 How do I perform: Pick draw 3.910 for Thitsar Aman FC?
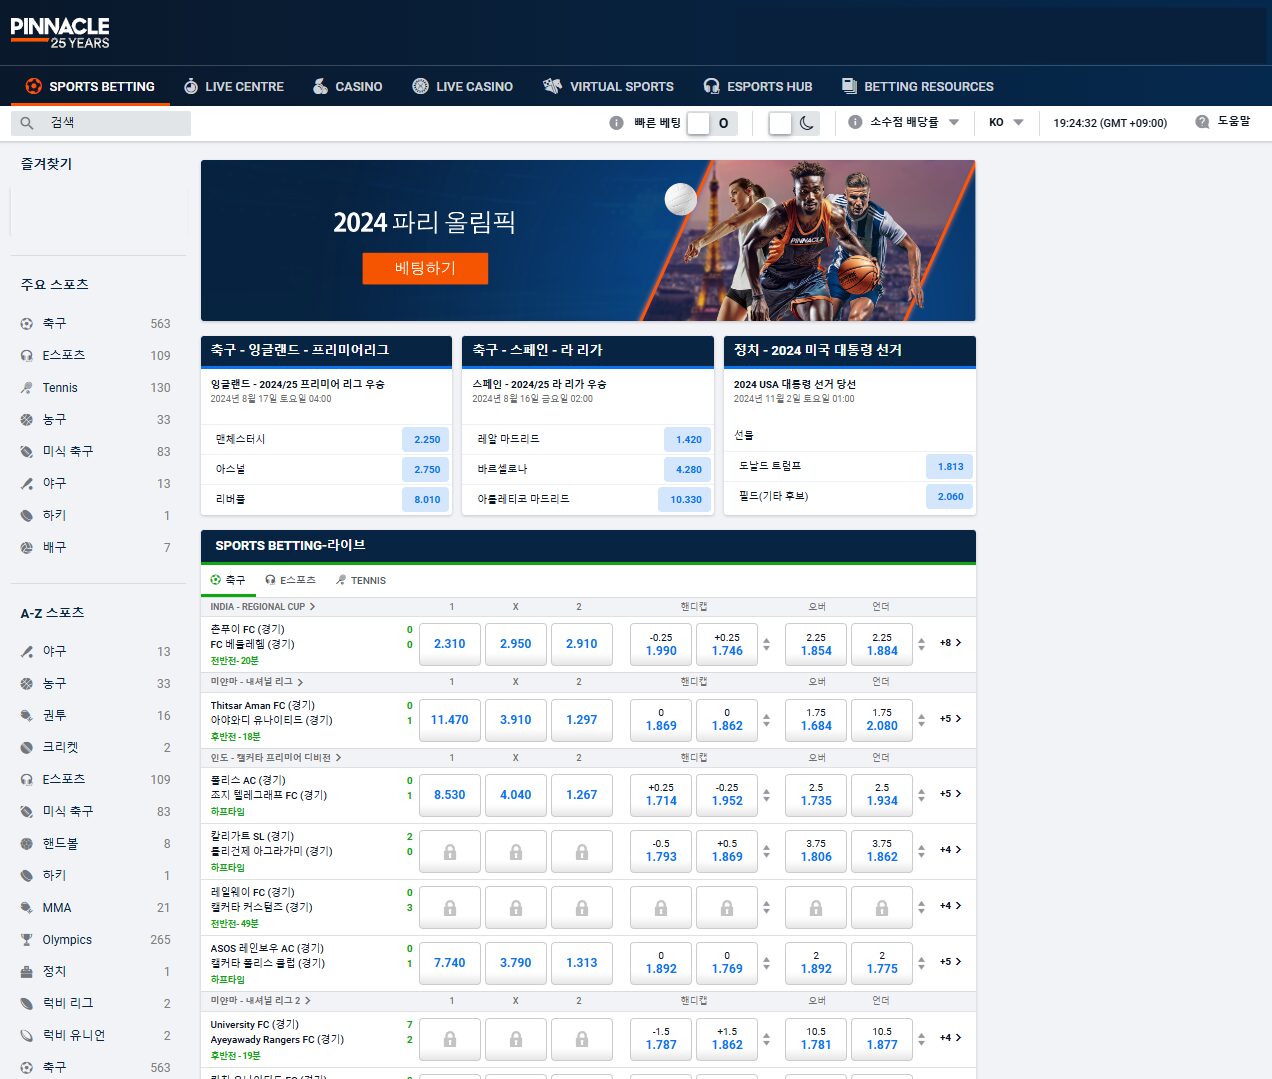click(x=516, y=719)
